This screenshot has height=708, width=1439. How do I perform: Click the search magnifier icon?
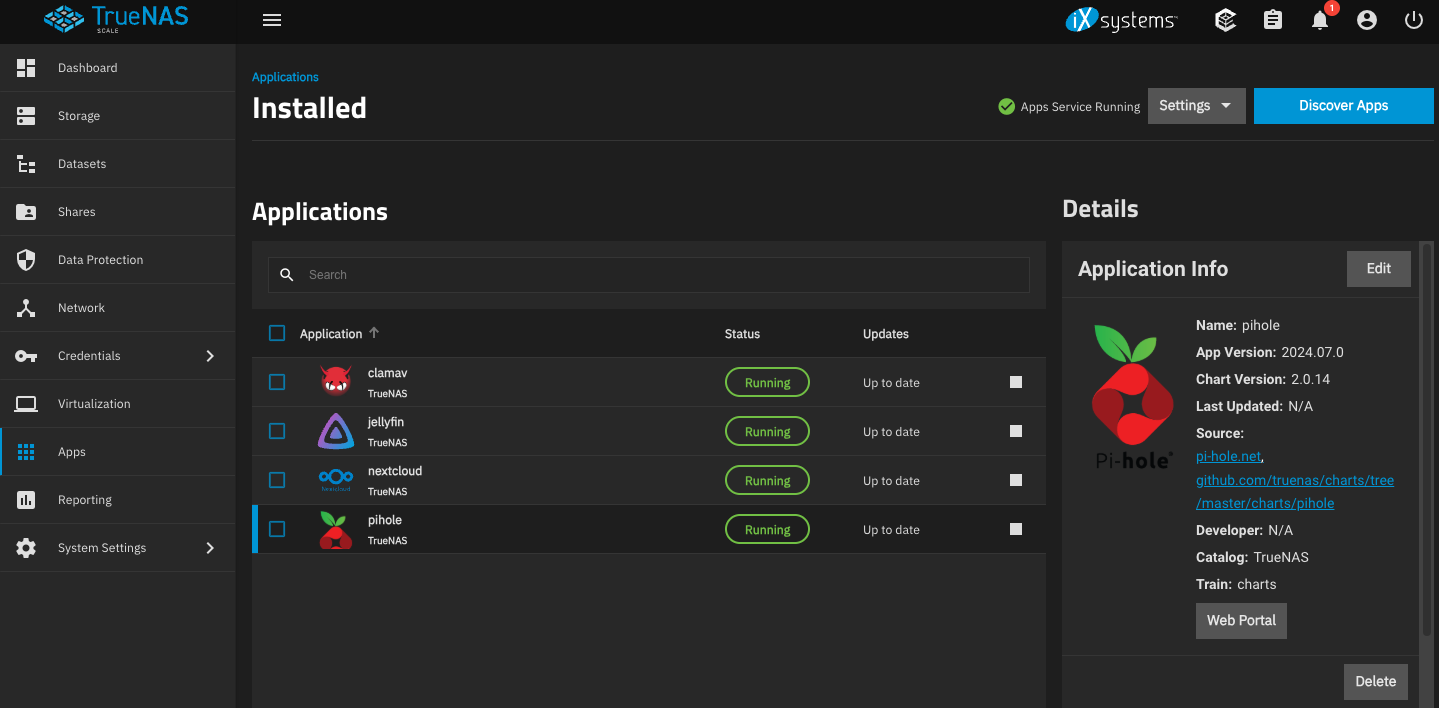click(x=287, y=275)
